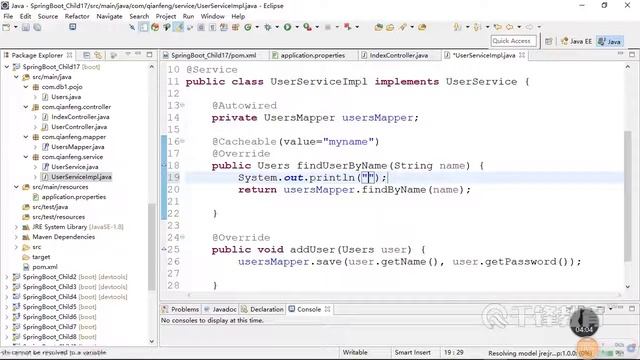Expand the JRE System Library node

point(16,227)
